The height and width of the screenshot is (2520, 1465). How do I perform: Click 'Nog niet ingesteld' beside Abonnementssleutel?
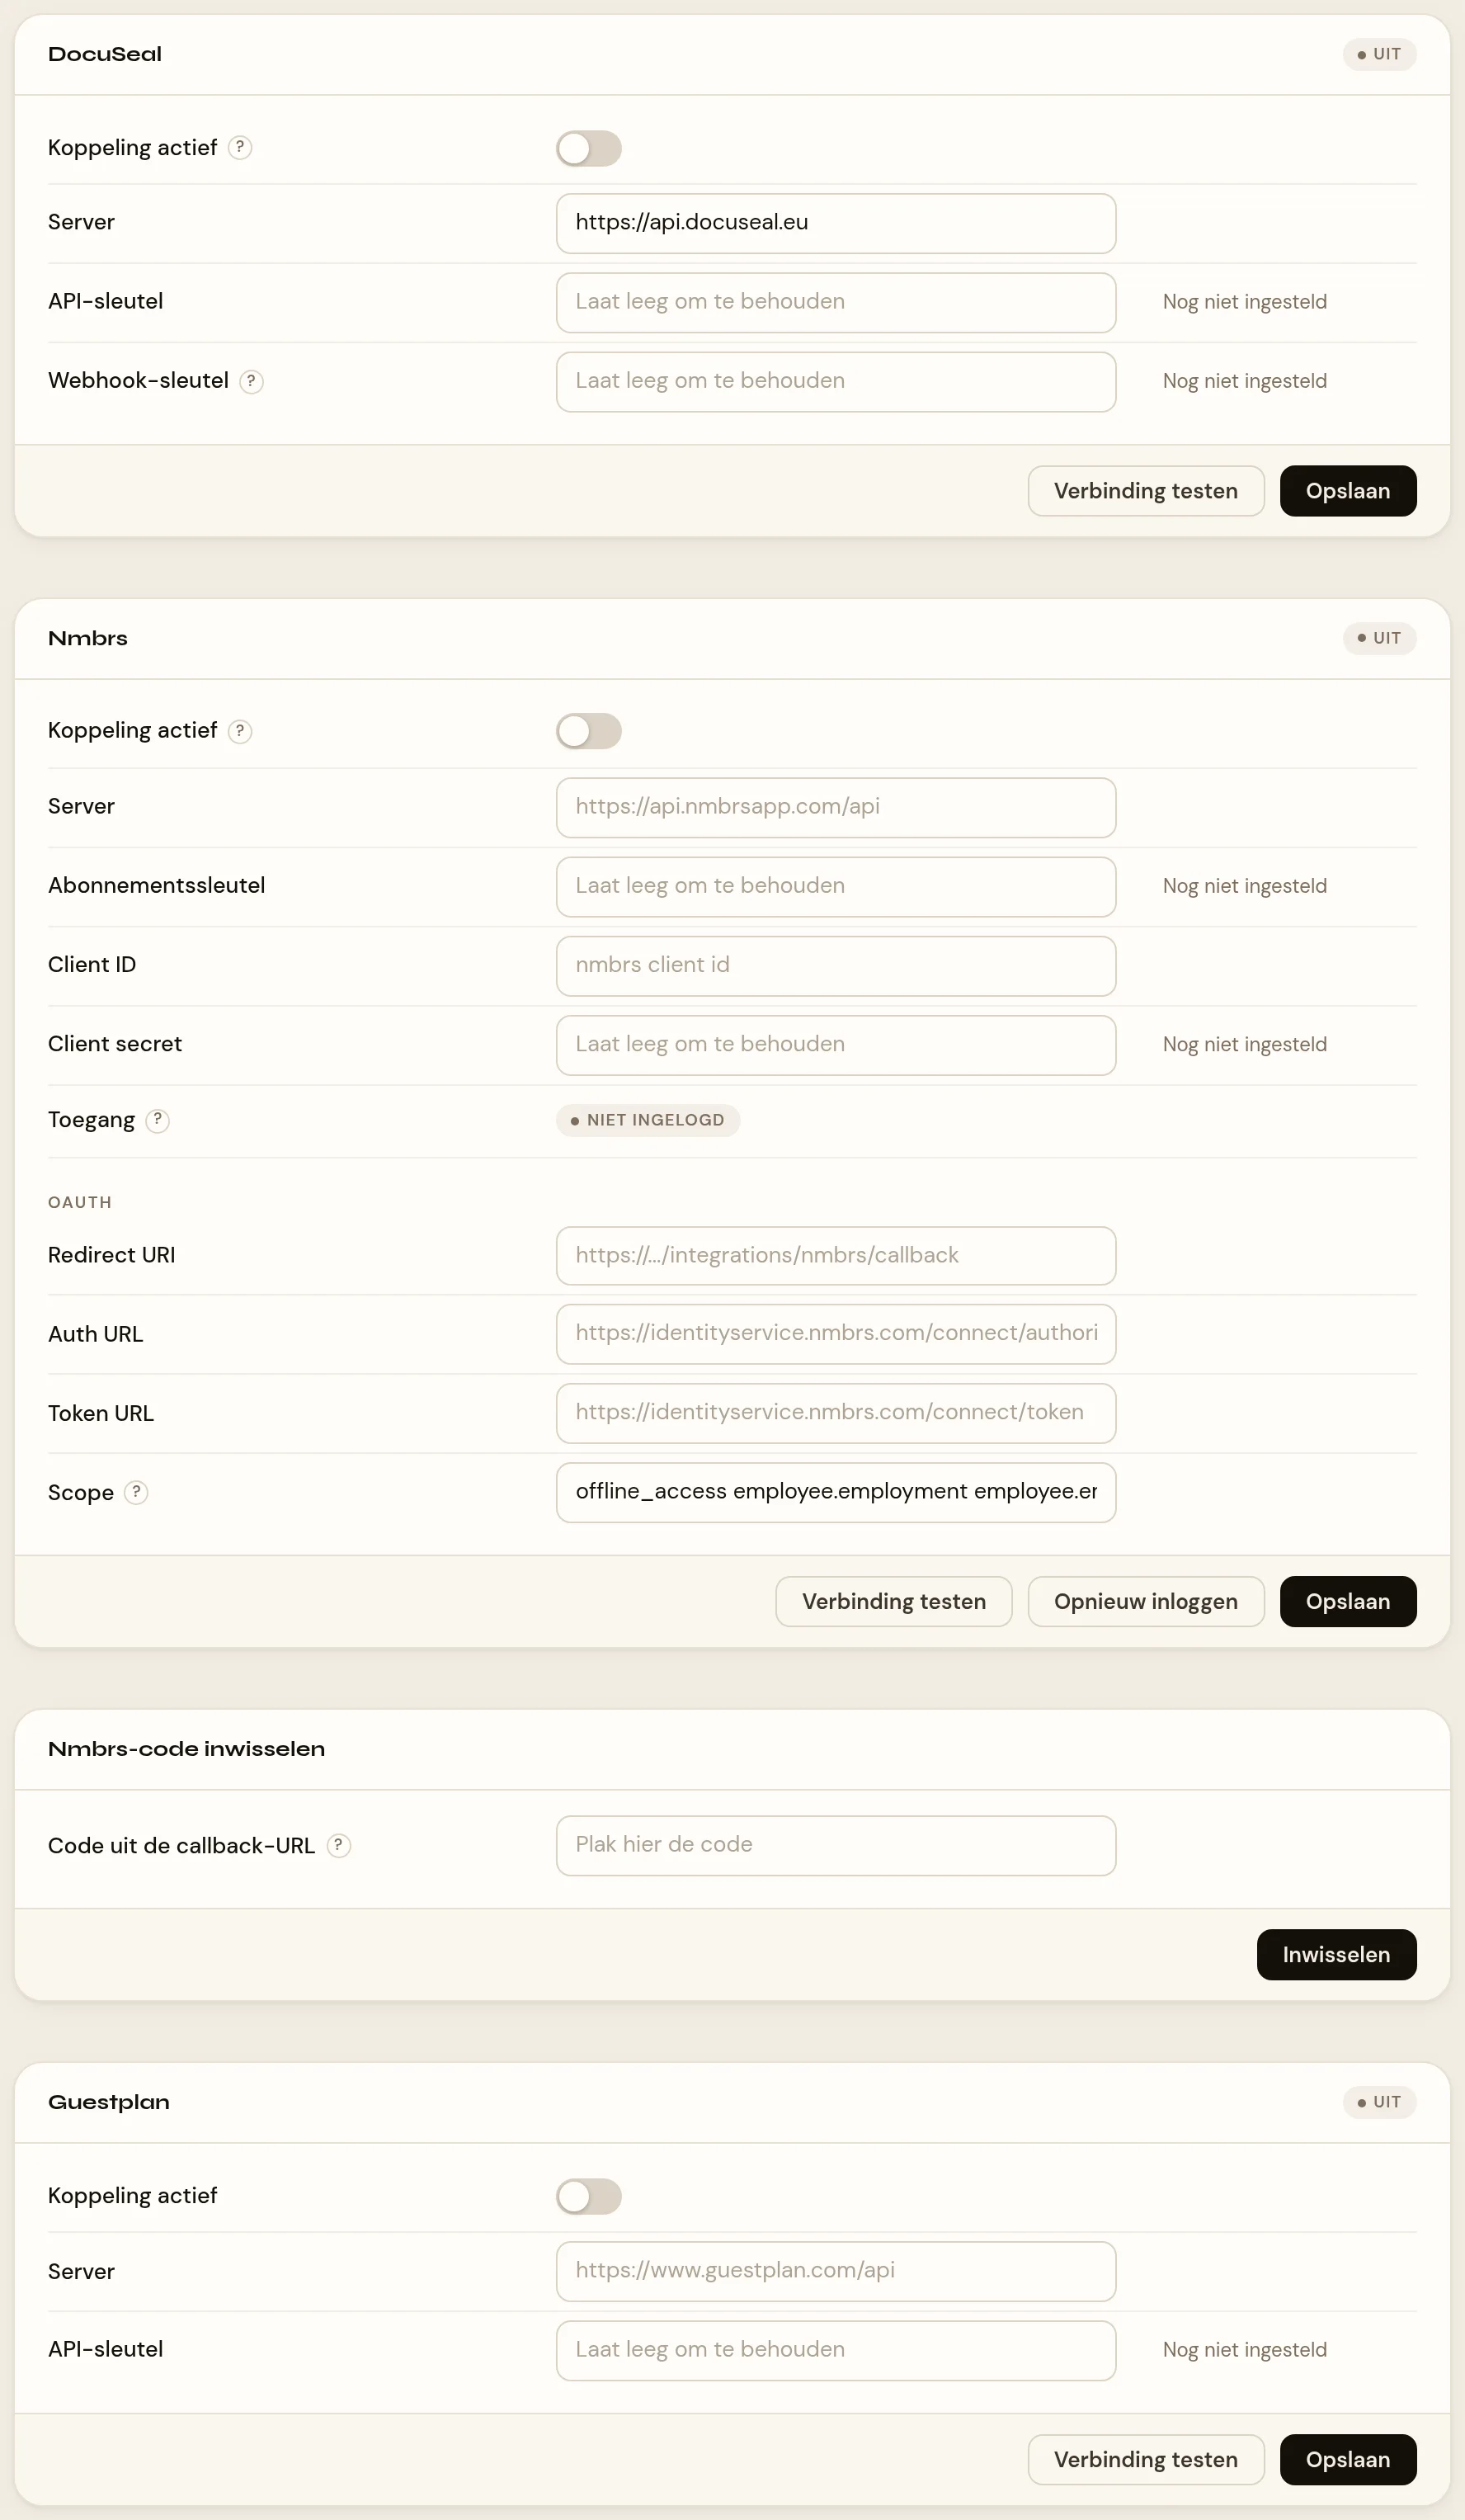[1245, 886]
